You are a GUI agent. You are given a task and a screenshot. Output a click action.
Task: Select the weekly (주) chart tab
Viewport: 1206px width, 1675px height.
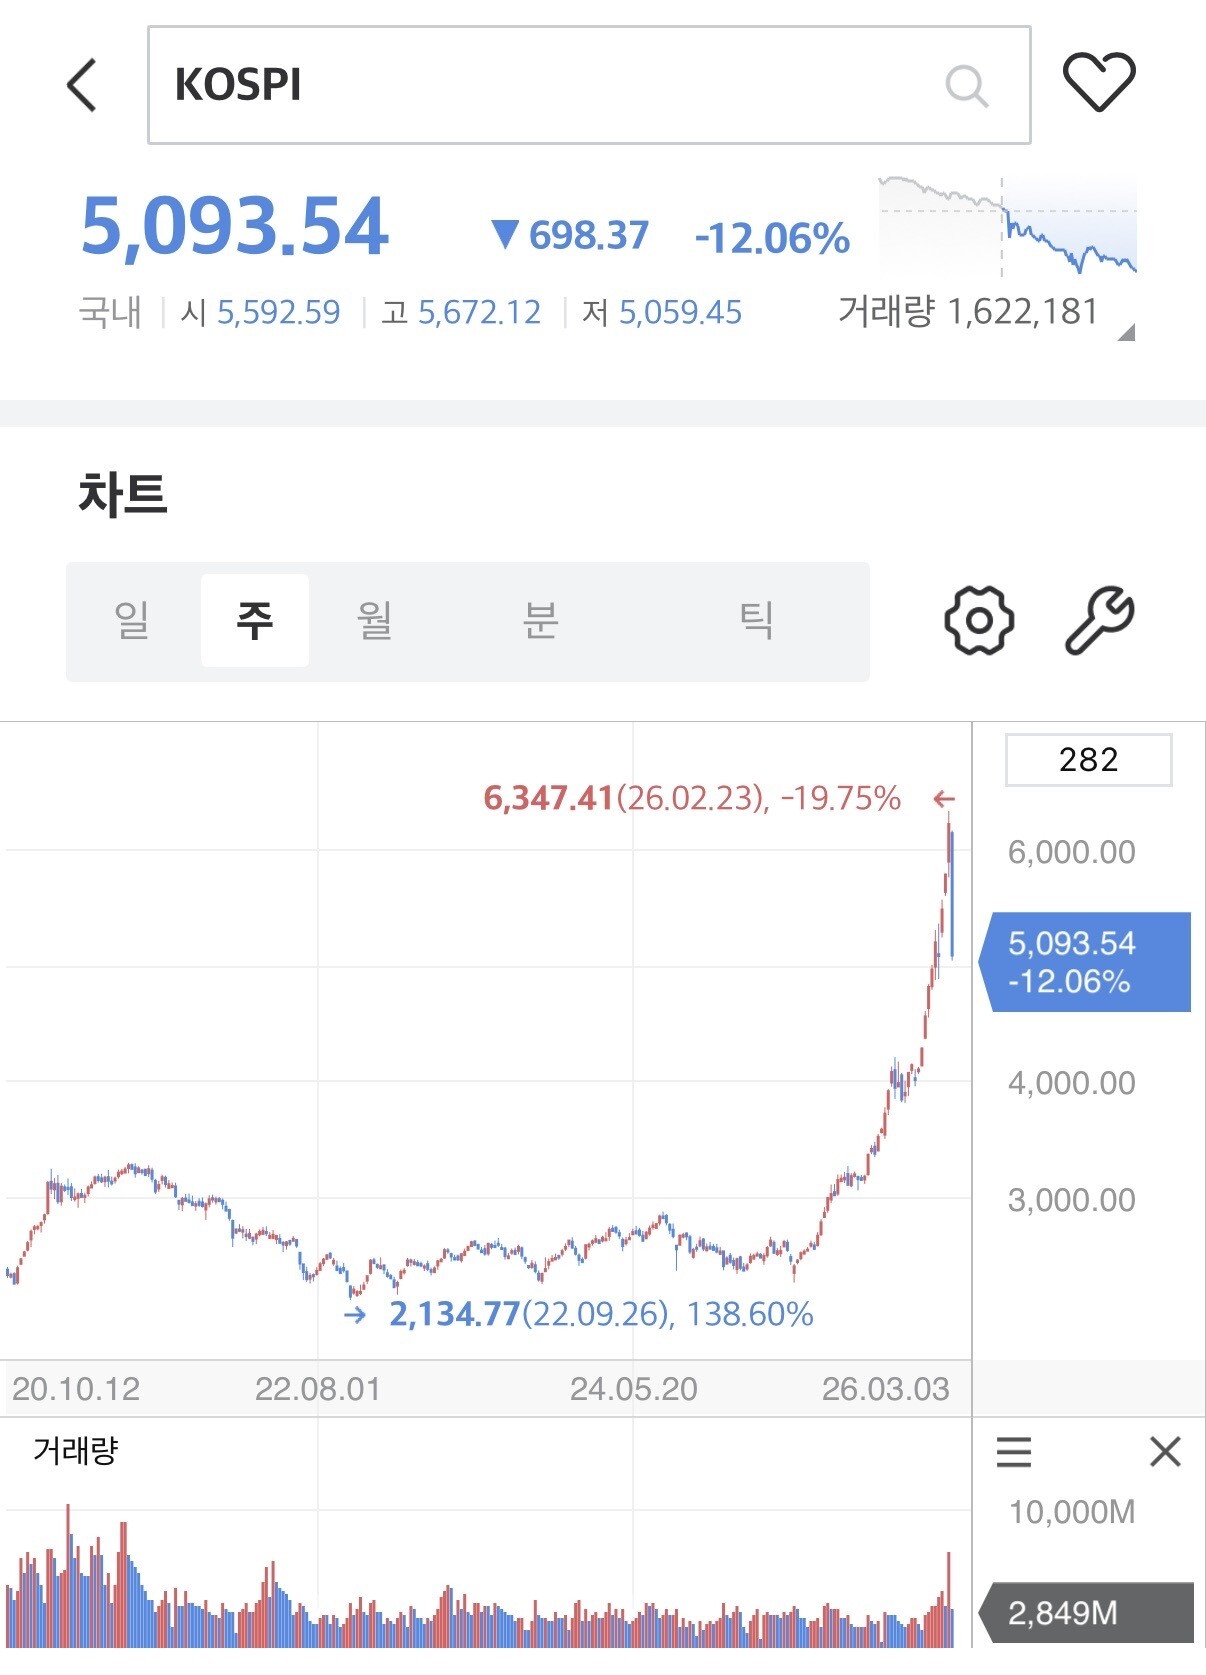(255, 621)
